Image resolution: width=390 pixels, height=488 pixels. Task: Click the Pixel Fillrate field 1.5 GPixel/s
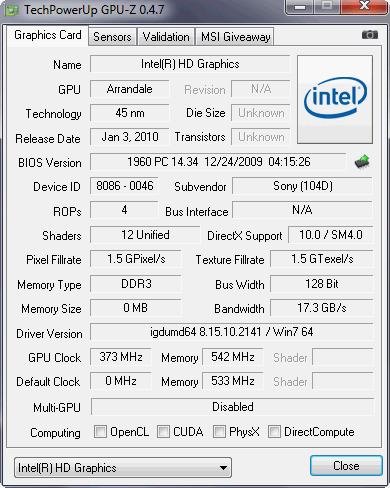[136, 259]
